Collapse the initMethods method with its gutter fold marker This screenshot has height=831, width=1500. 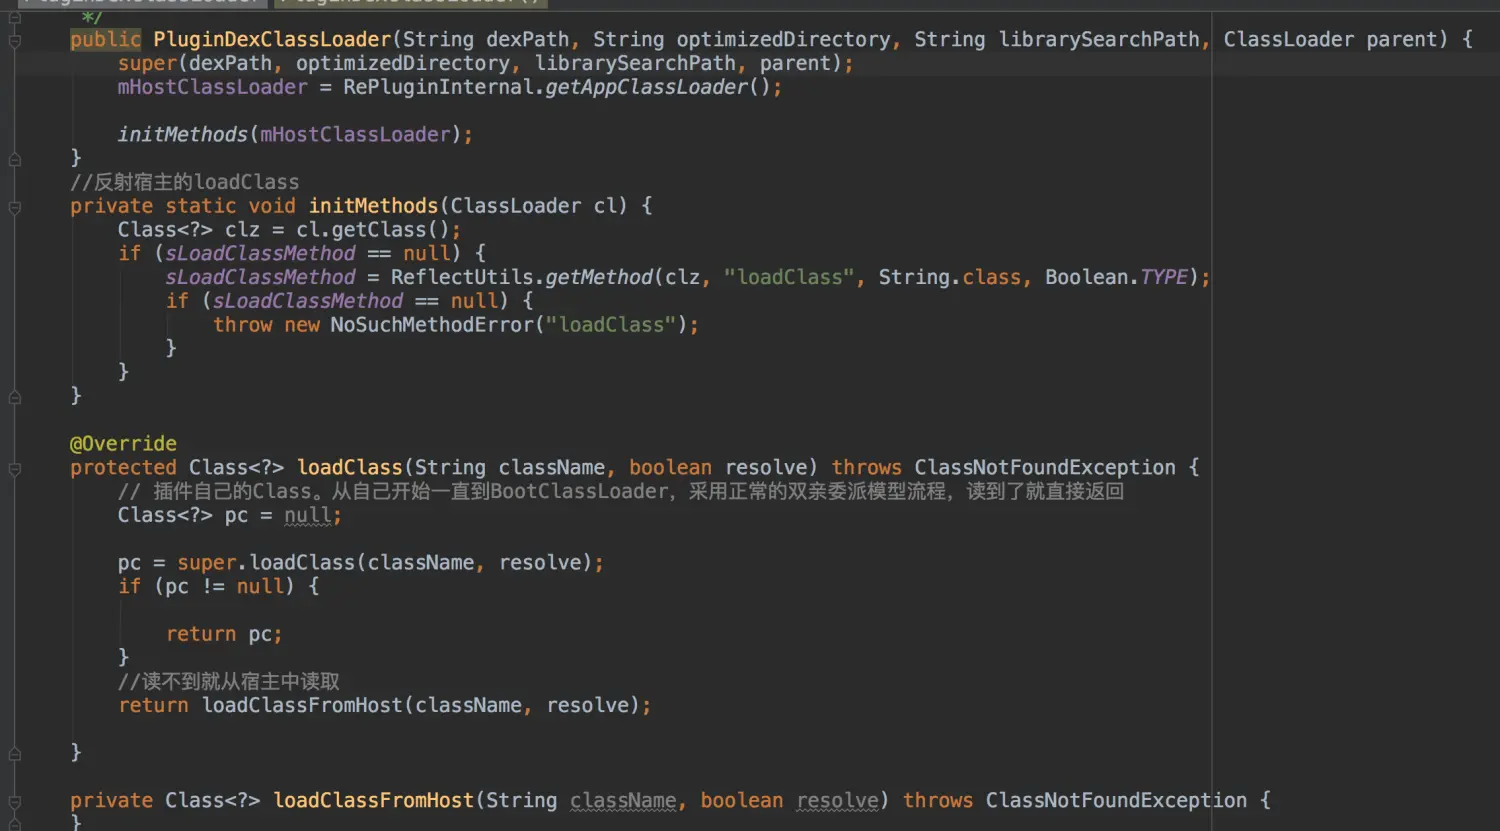[14, 207]
